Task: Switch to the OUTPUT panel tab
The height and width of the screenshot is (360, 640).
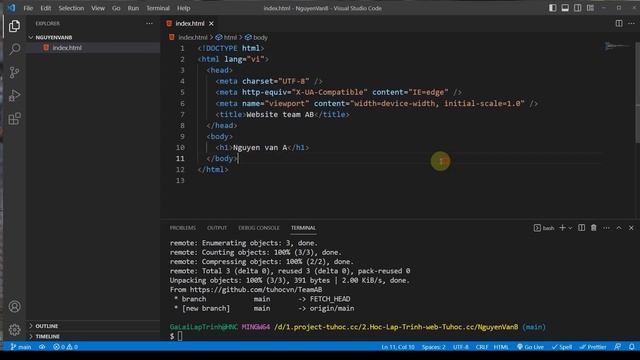Action: tap(217, 228)
